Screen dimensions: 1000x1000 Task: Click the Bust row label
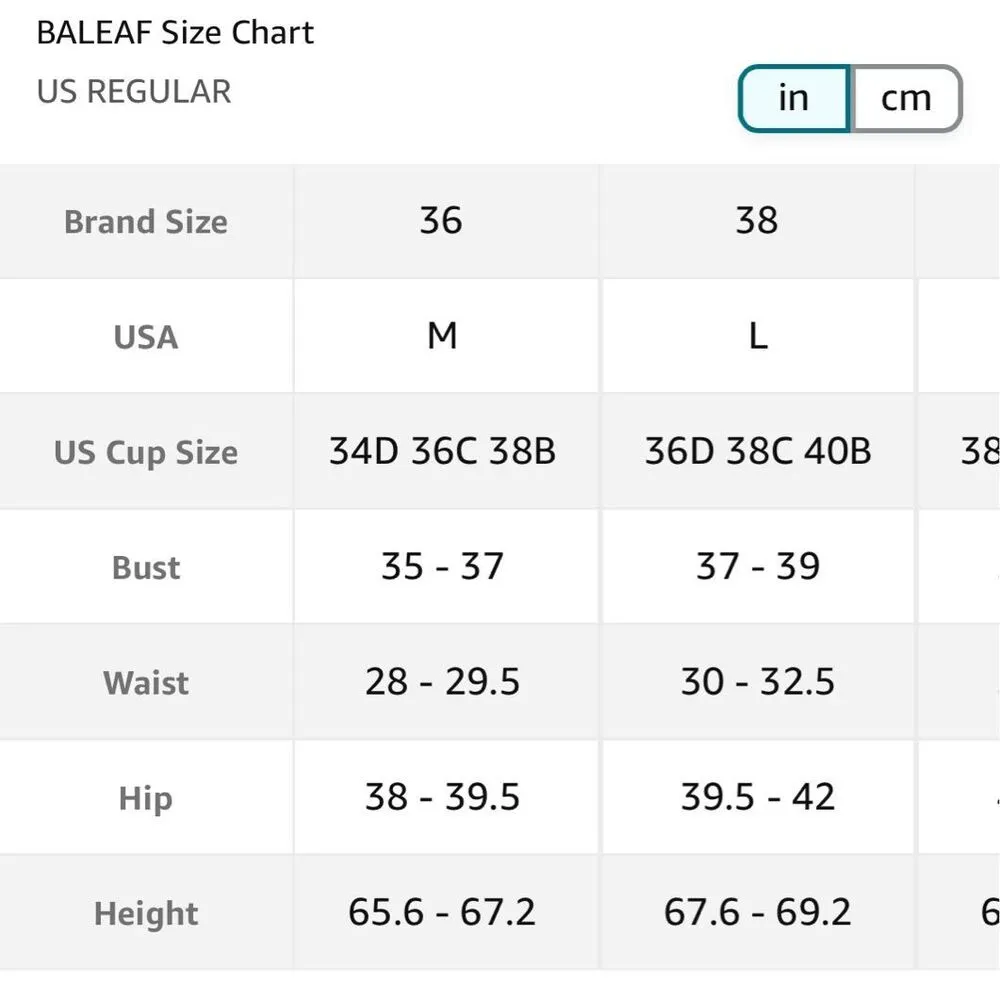146,567
